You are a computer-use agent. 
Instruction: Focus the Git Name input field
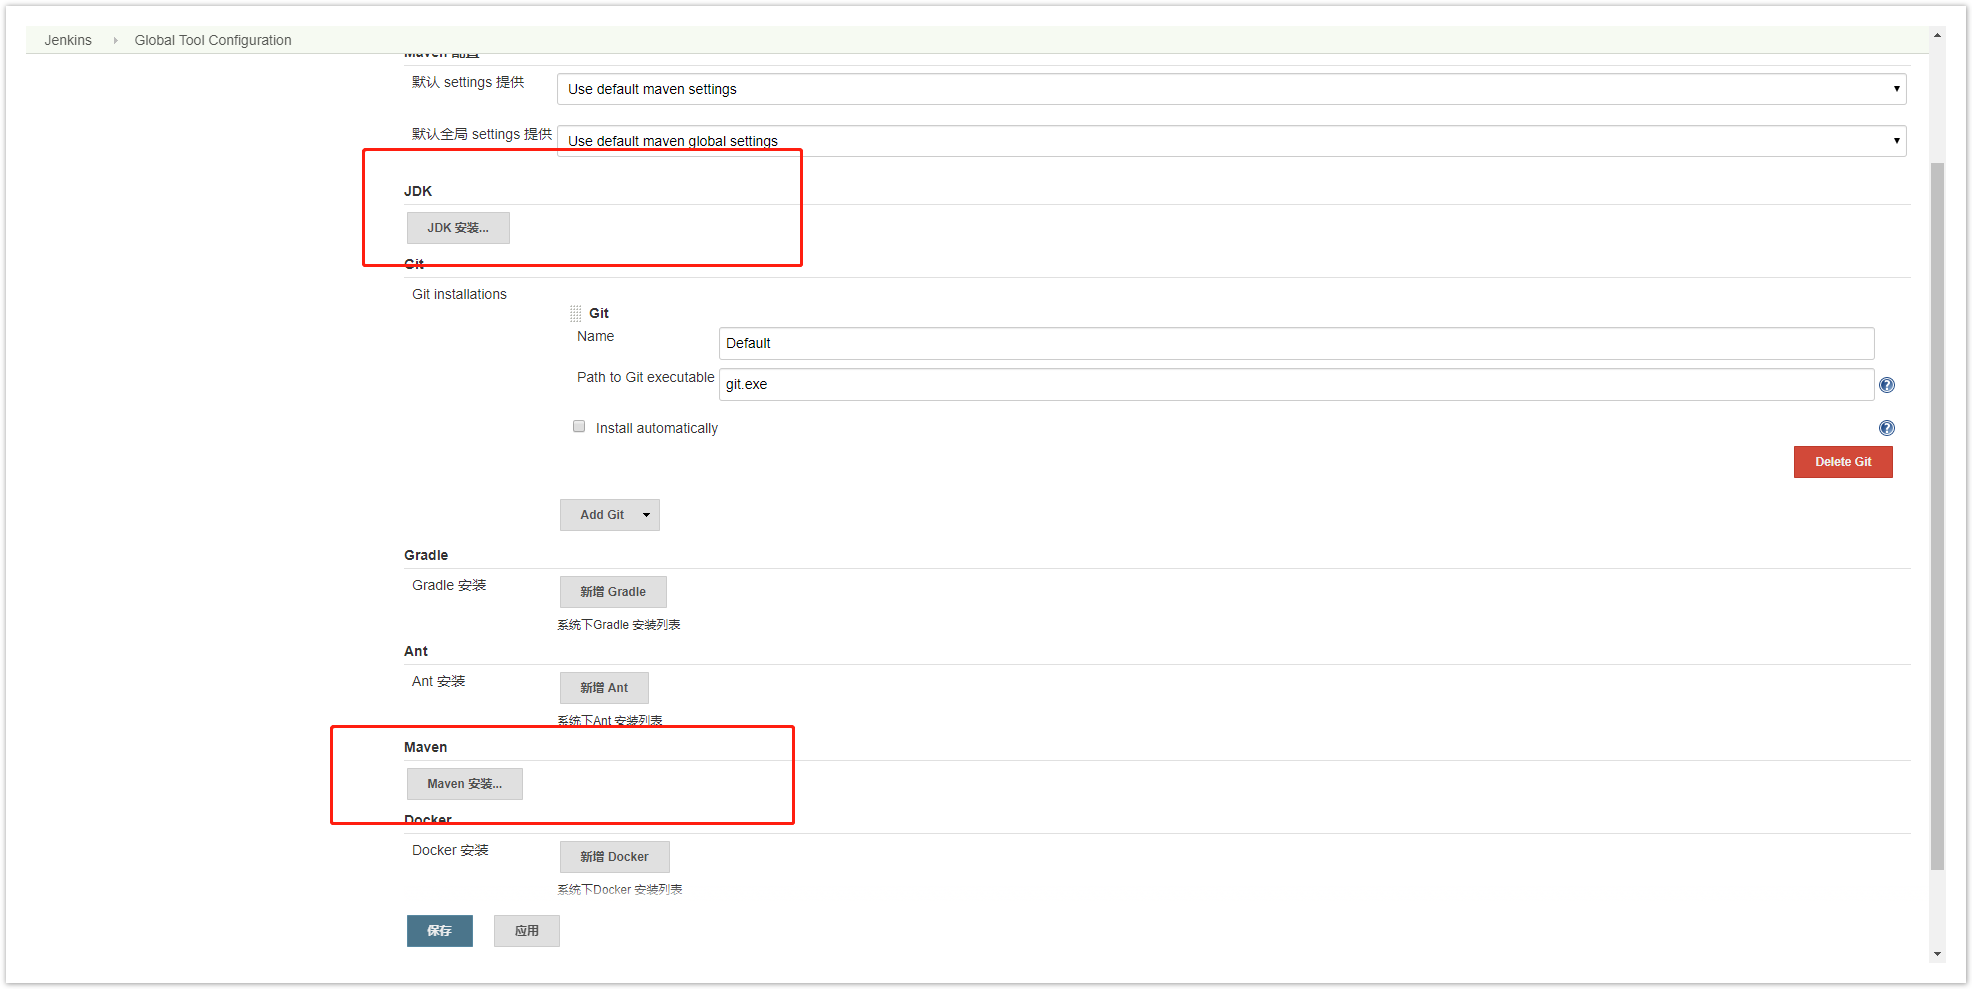(x=1296, y=343)
